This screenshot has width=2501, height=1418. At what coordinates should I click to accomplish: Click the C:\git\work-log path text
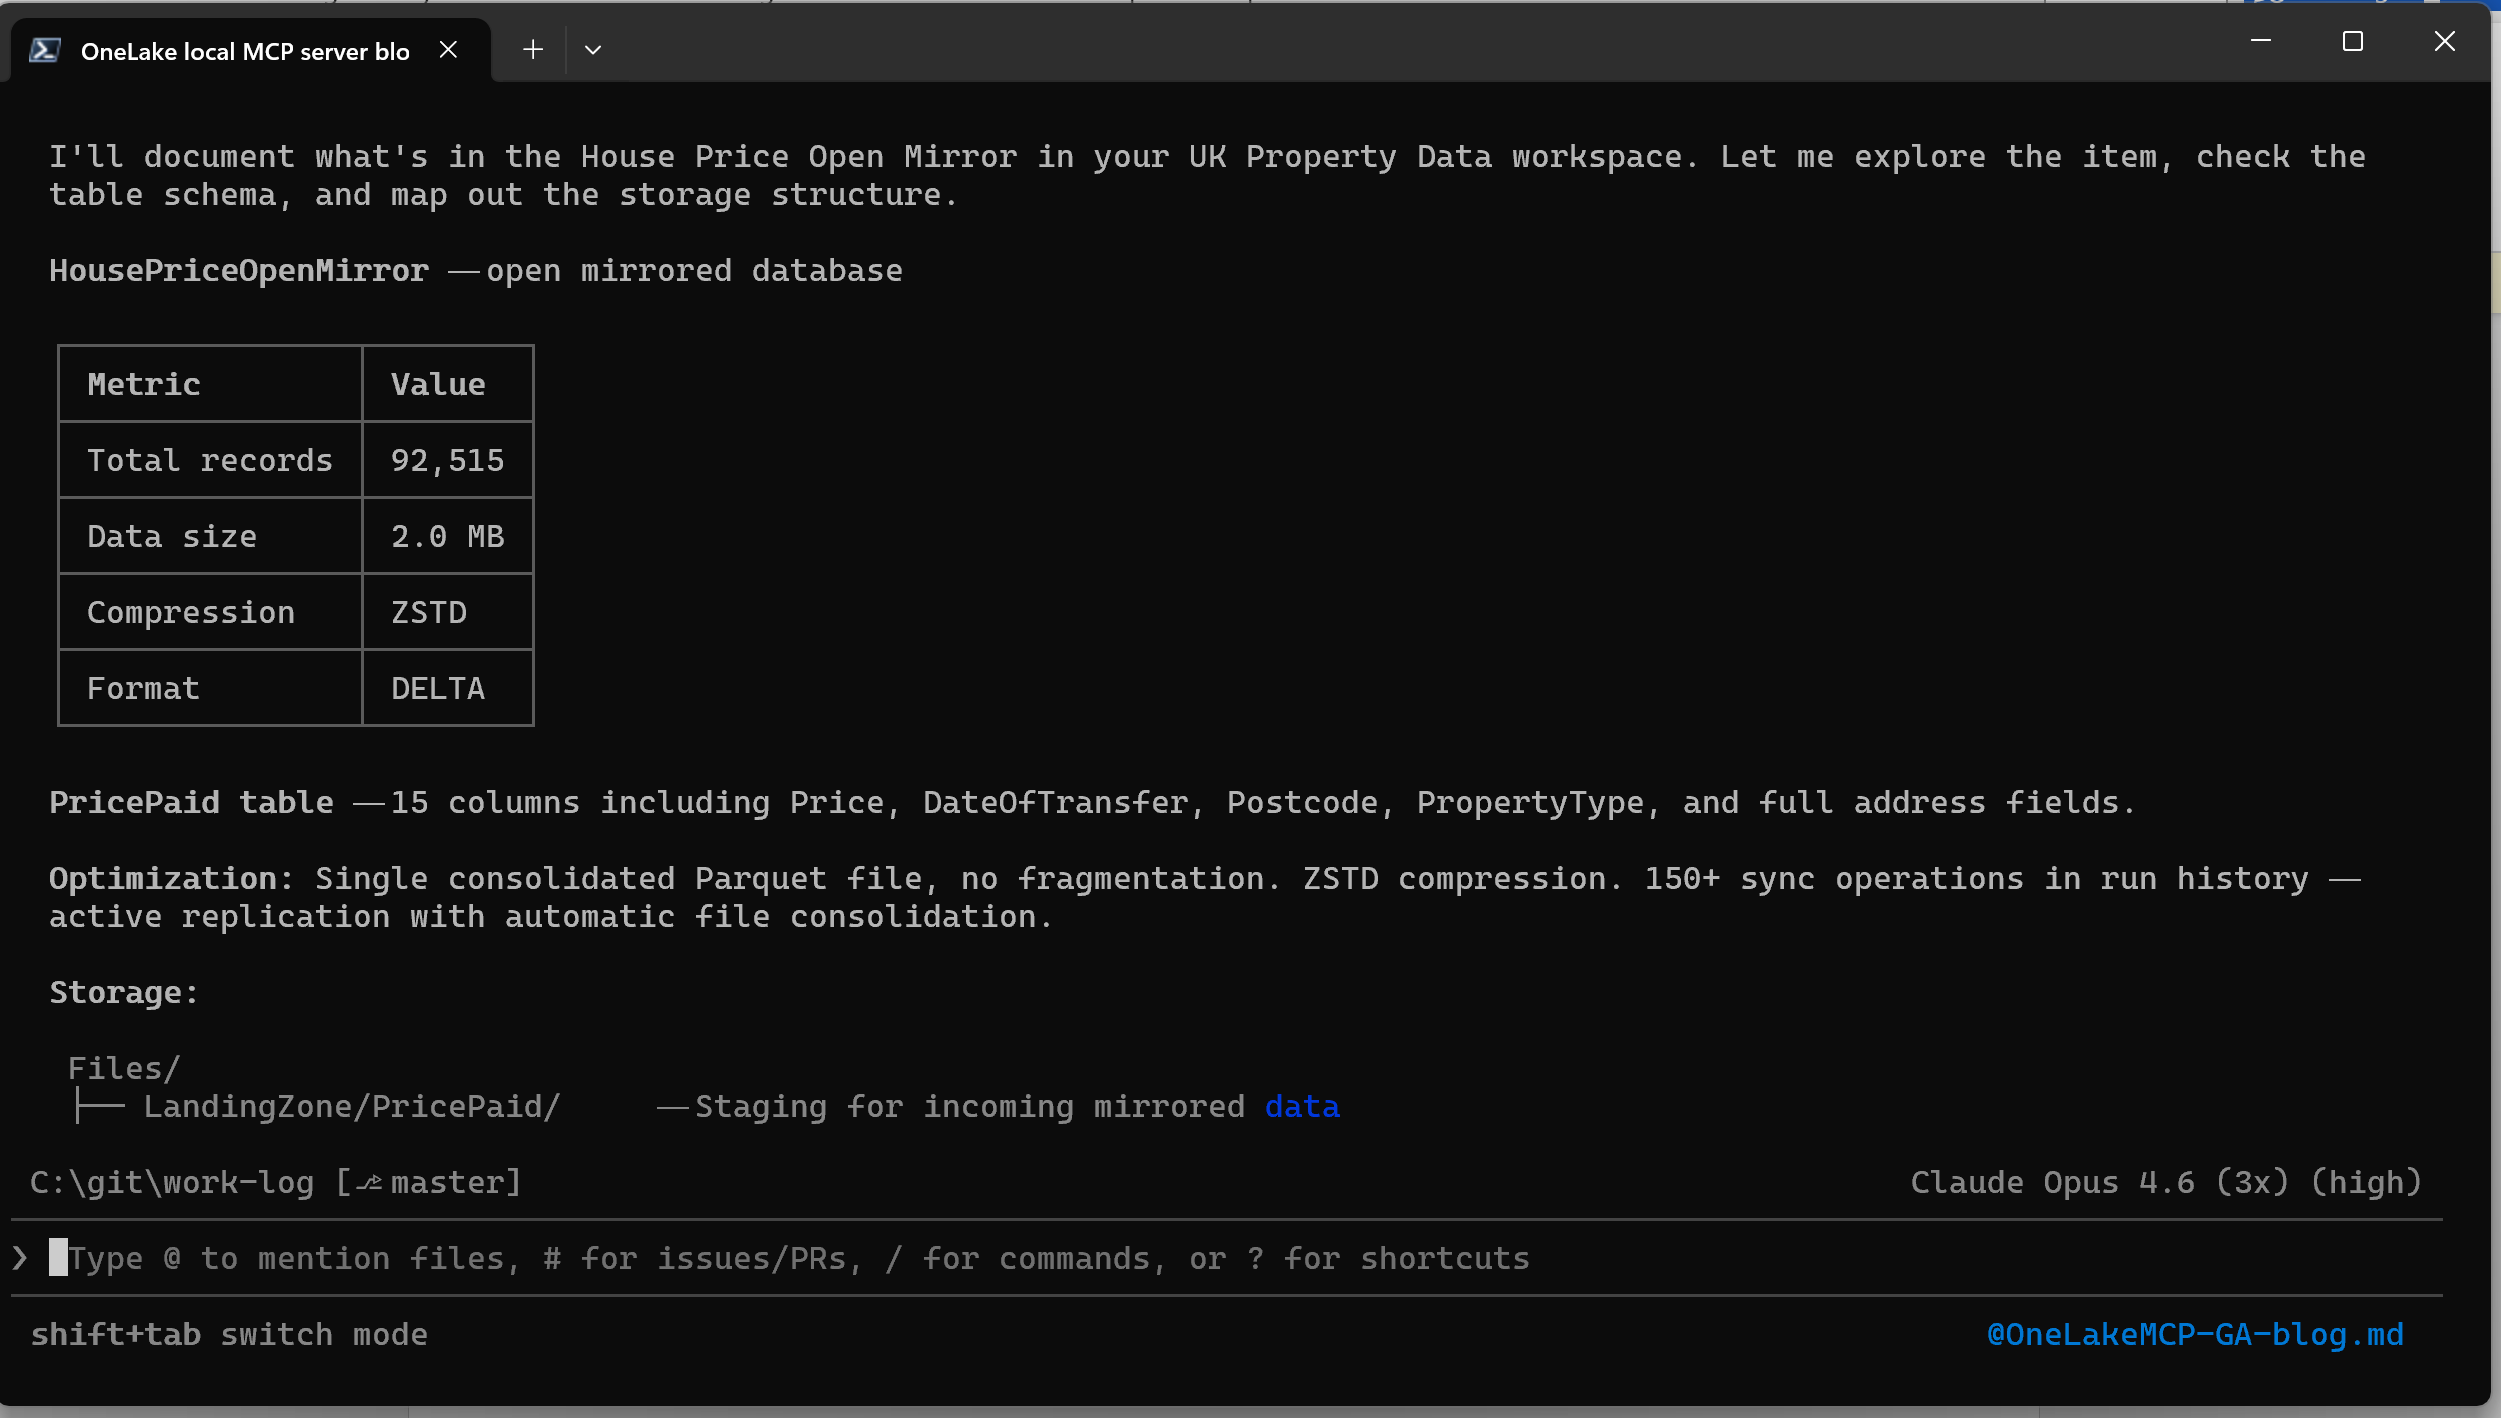coord(170,1181)
